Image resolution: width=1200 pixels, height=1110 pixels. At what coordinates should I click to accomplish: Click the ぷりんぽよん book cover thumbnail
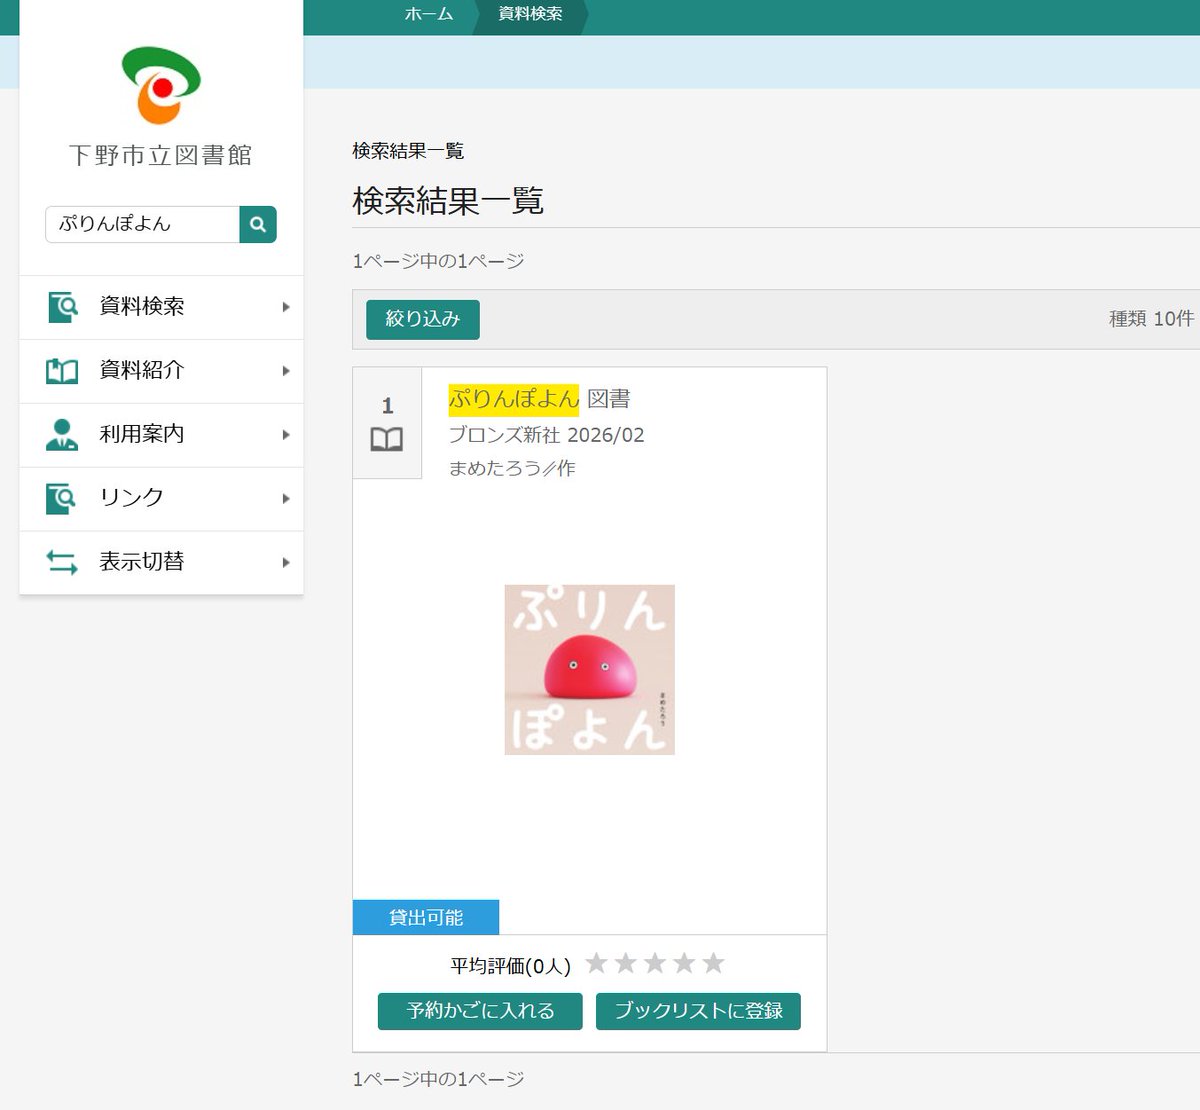590,670
